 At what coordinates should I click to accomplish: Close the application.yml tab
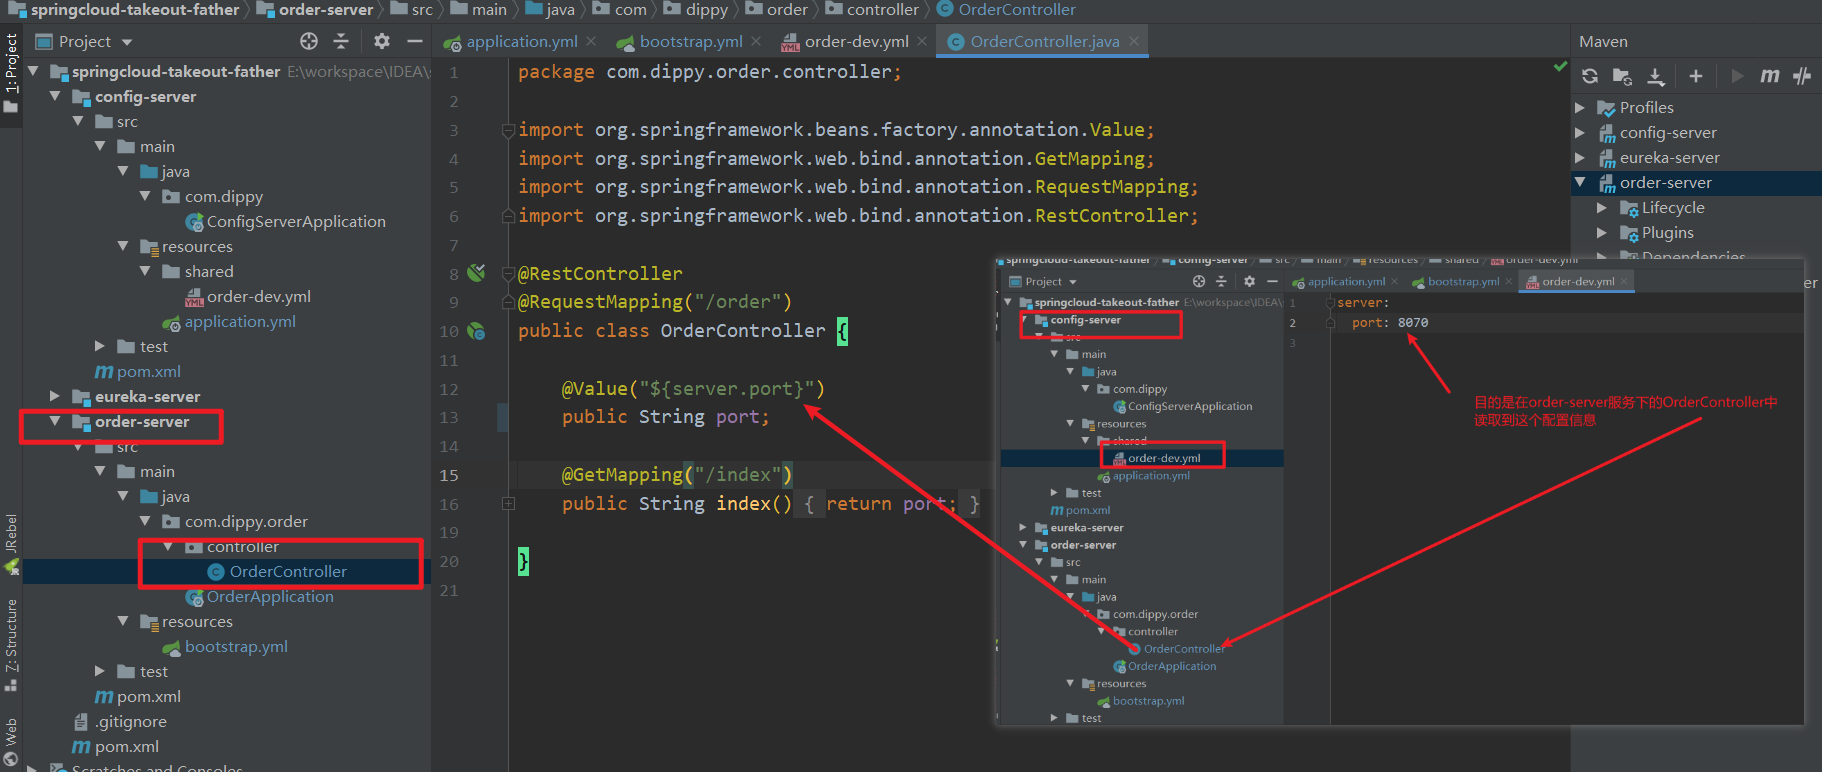click(x=591, y=42)
